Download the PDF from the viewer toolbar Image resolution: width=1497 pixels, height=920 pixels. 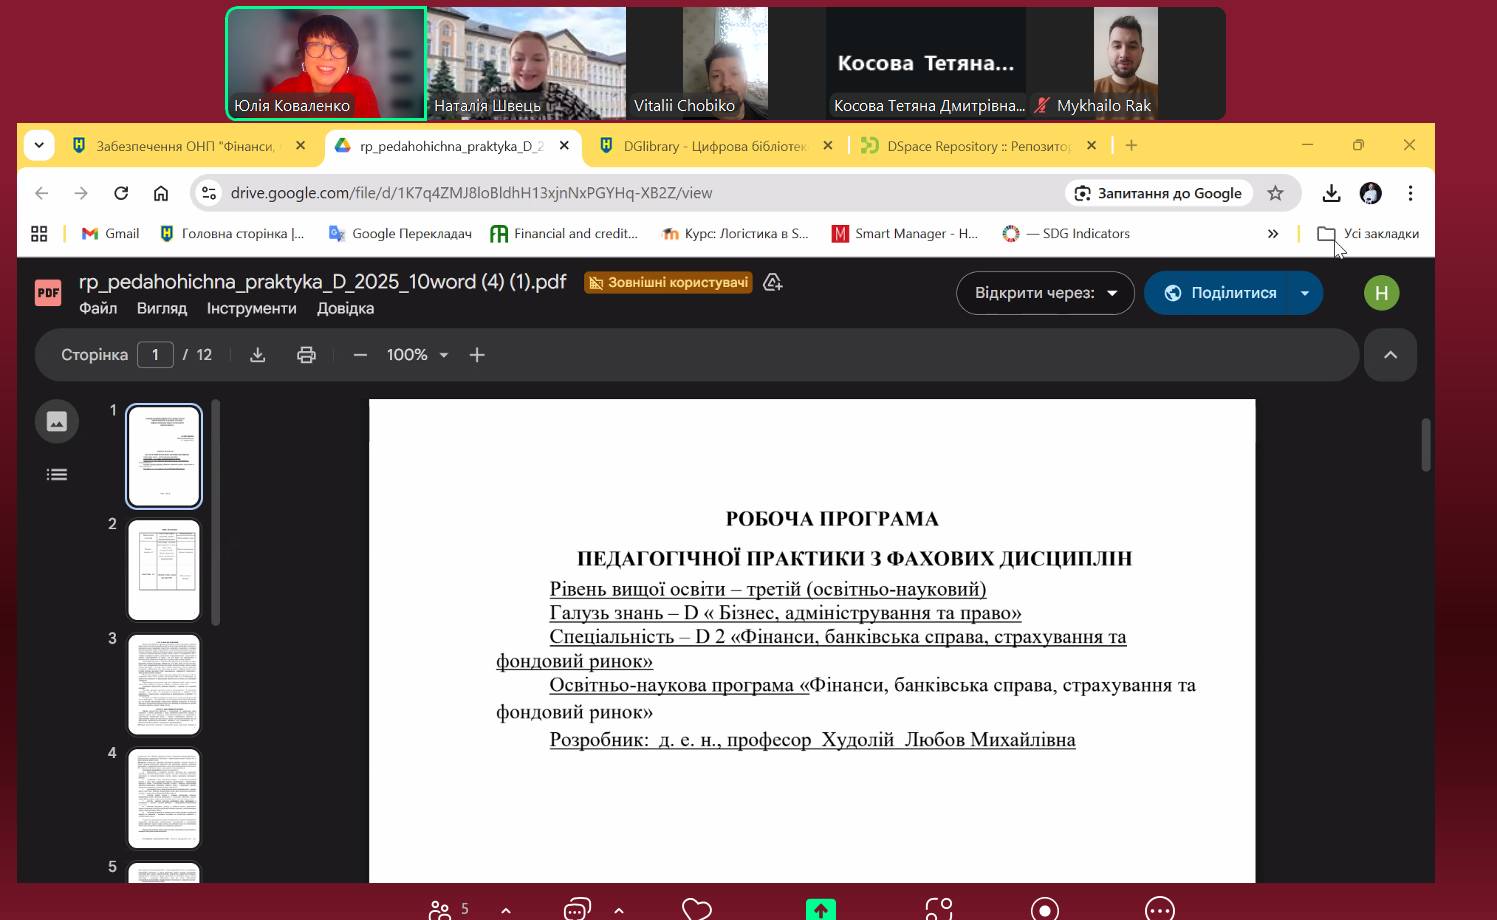pyautogui.click(x=257, y=355)
